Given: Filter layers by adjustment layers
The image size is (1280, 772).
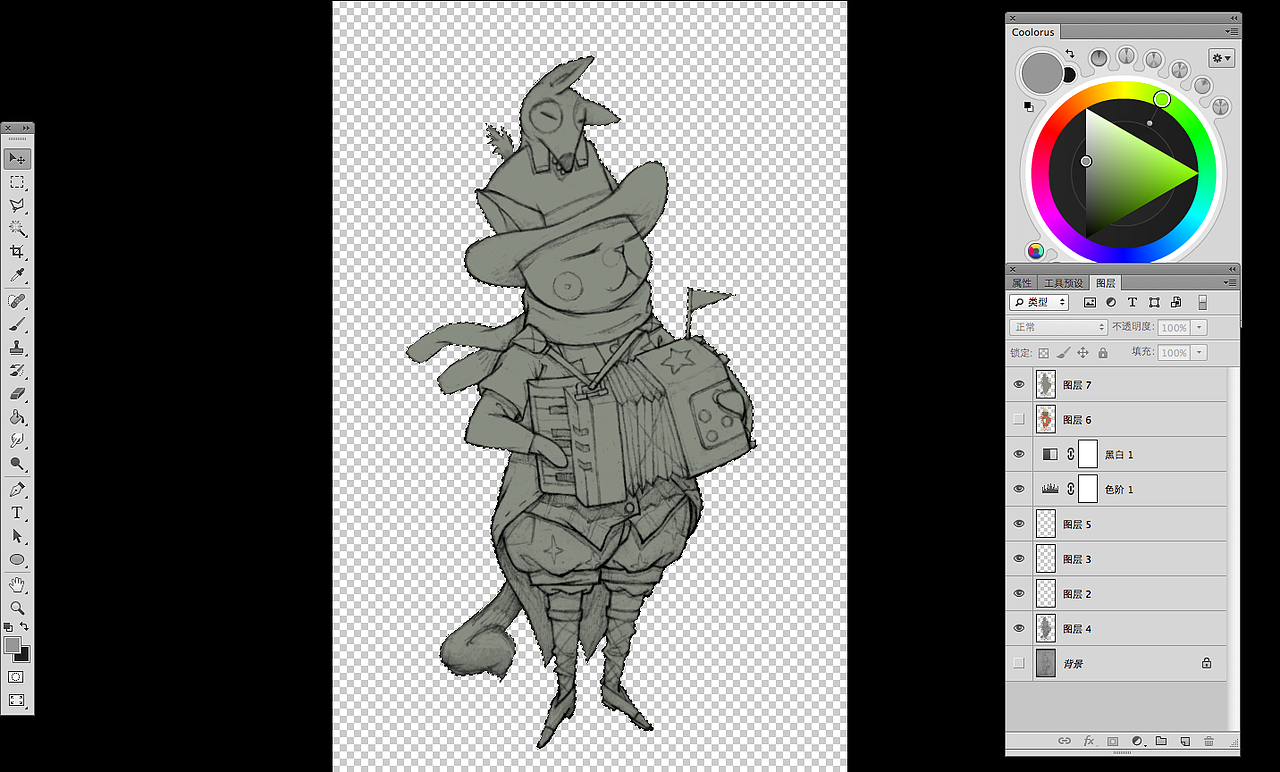Looking at the screenshot, I should pos(1111,302).
